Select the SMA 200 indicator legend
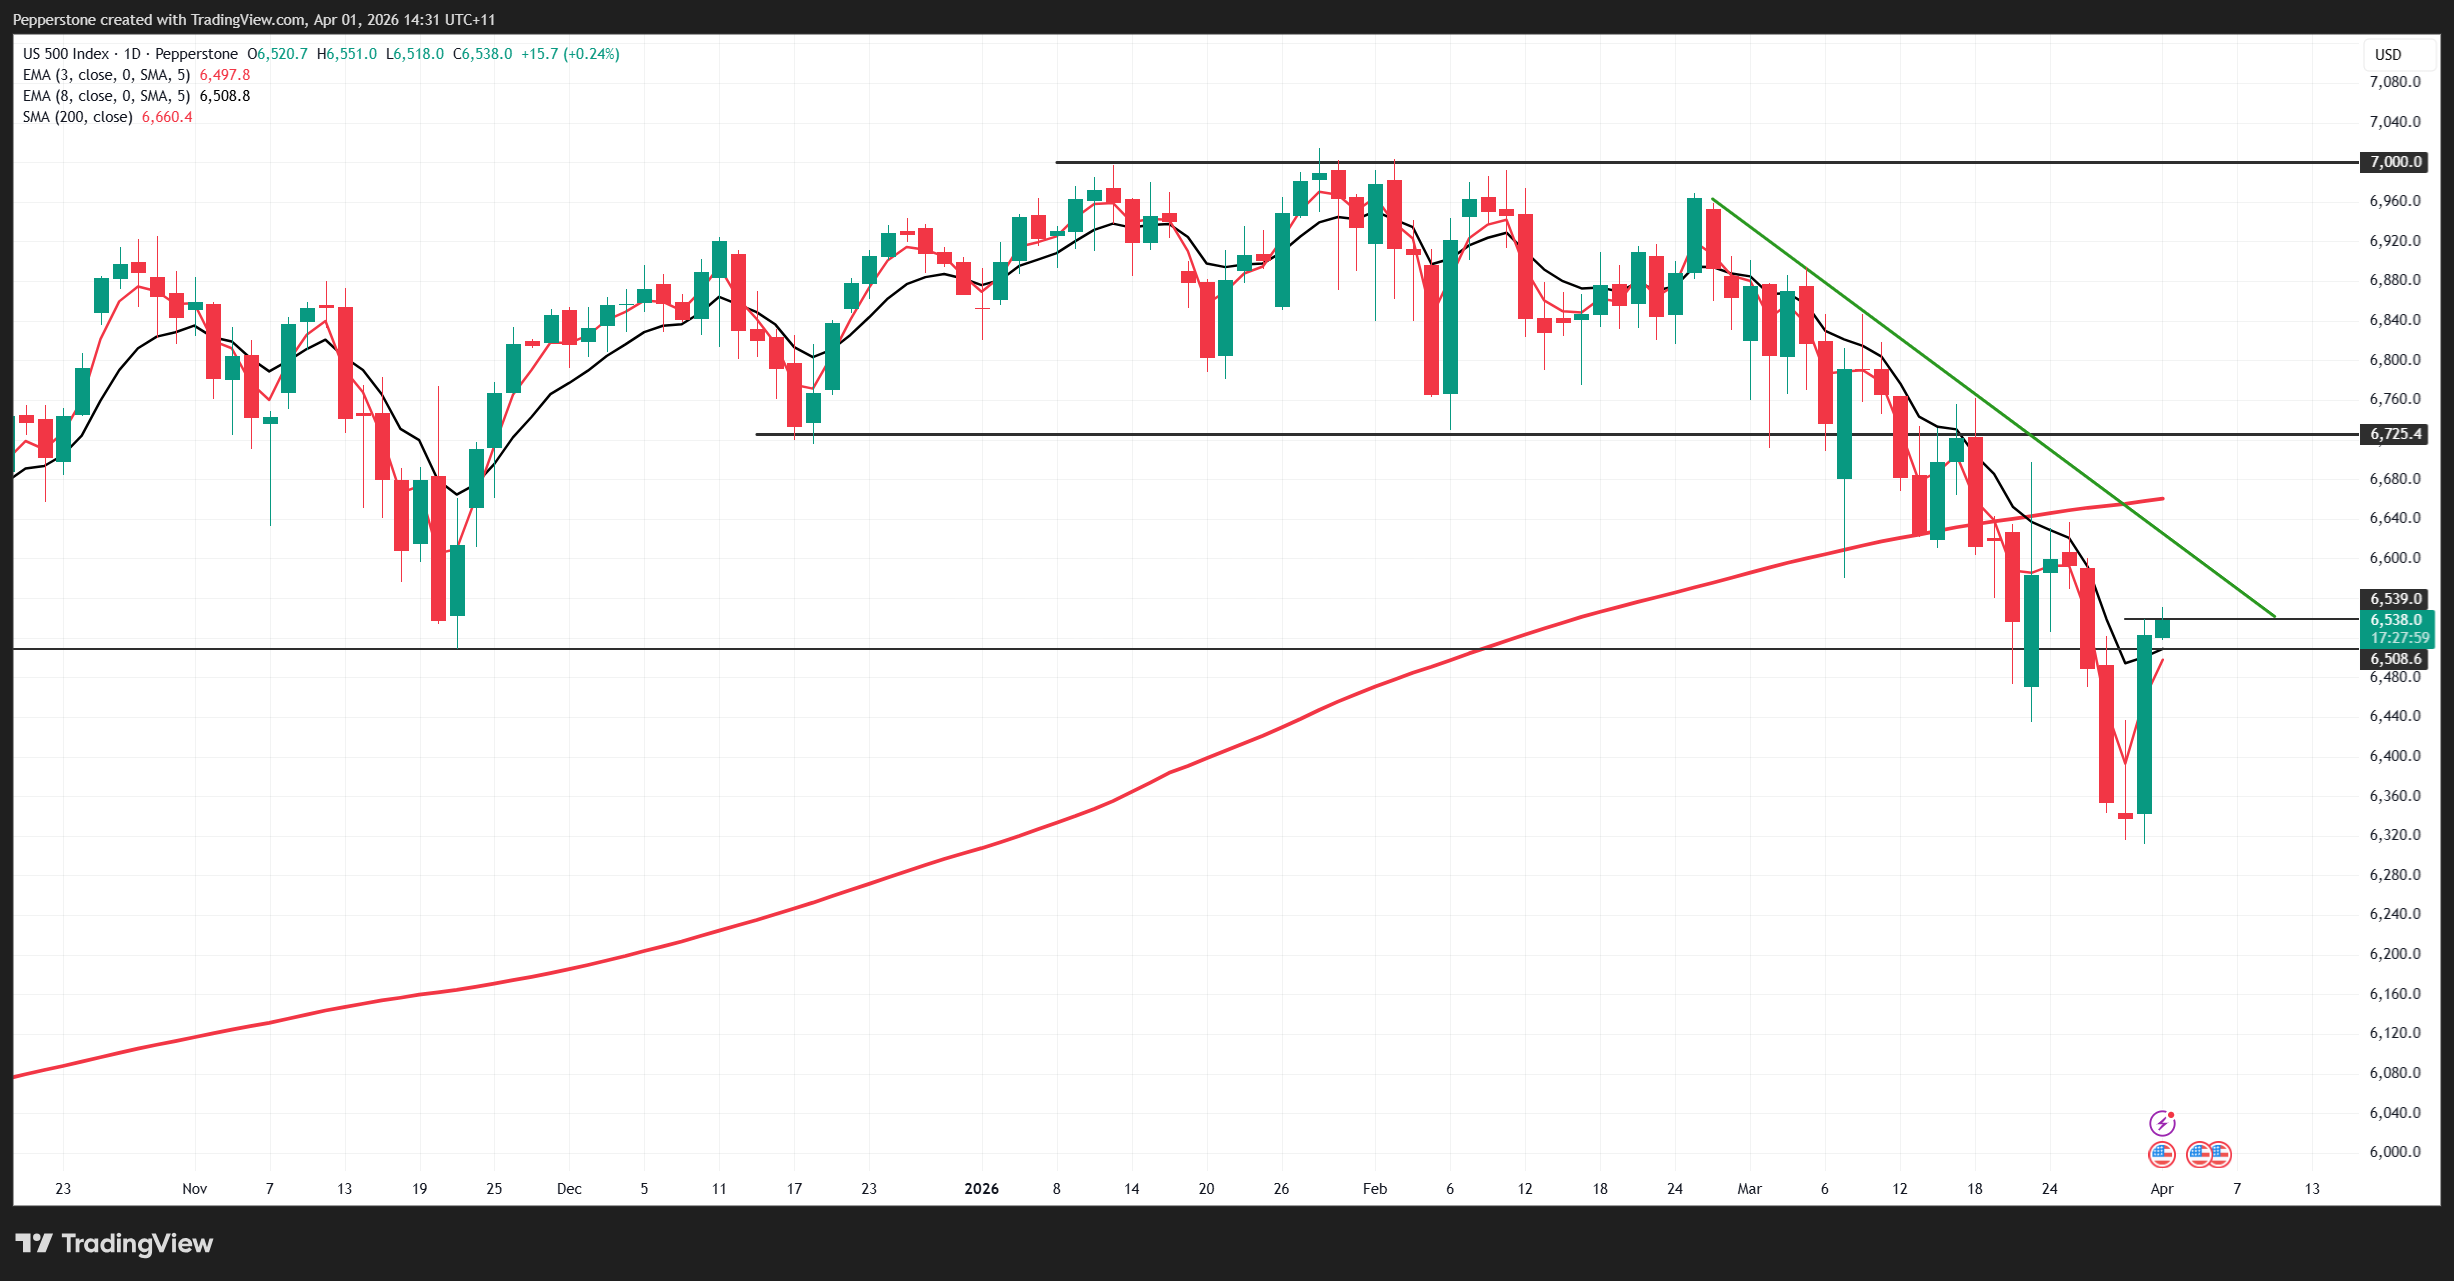 pos(78,117)
